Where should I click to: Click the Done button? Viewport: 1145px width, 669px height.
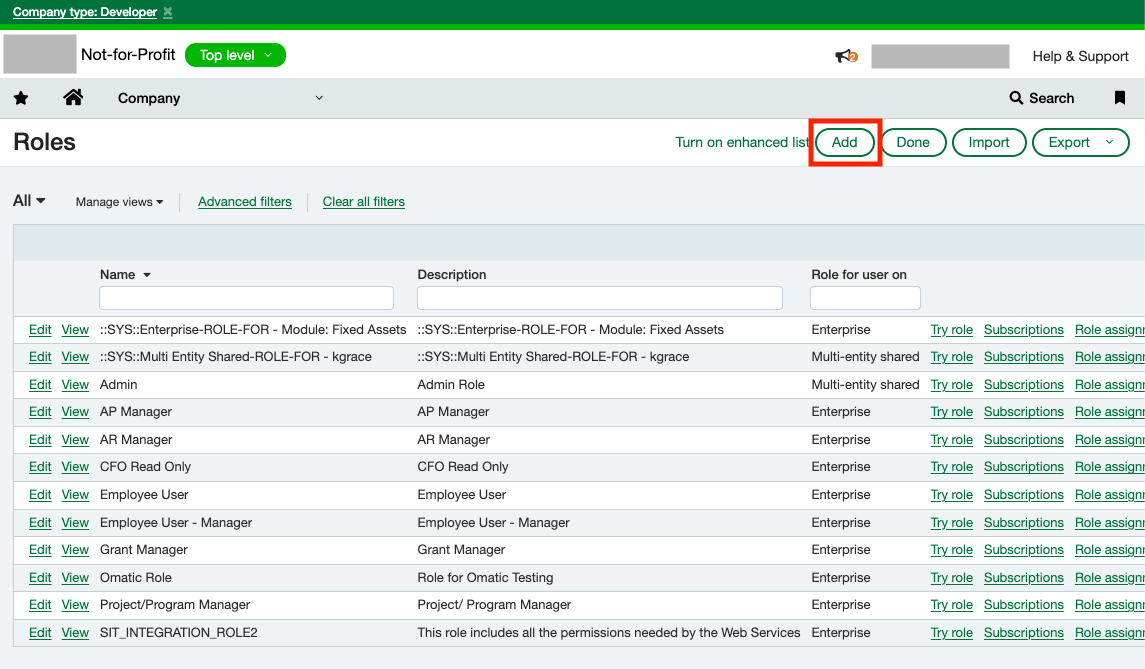click(x=913, y=142)
